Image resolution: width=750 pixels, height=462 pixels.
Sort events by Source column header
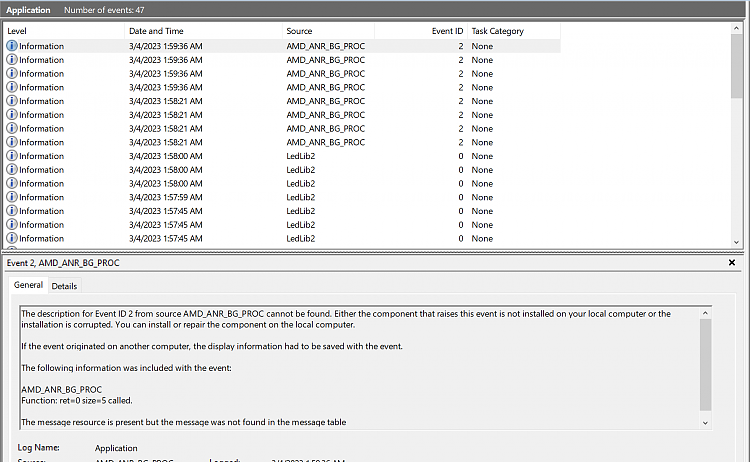point(328,31)
